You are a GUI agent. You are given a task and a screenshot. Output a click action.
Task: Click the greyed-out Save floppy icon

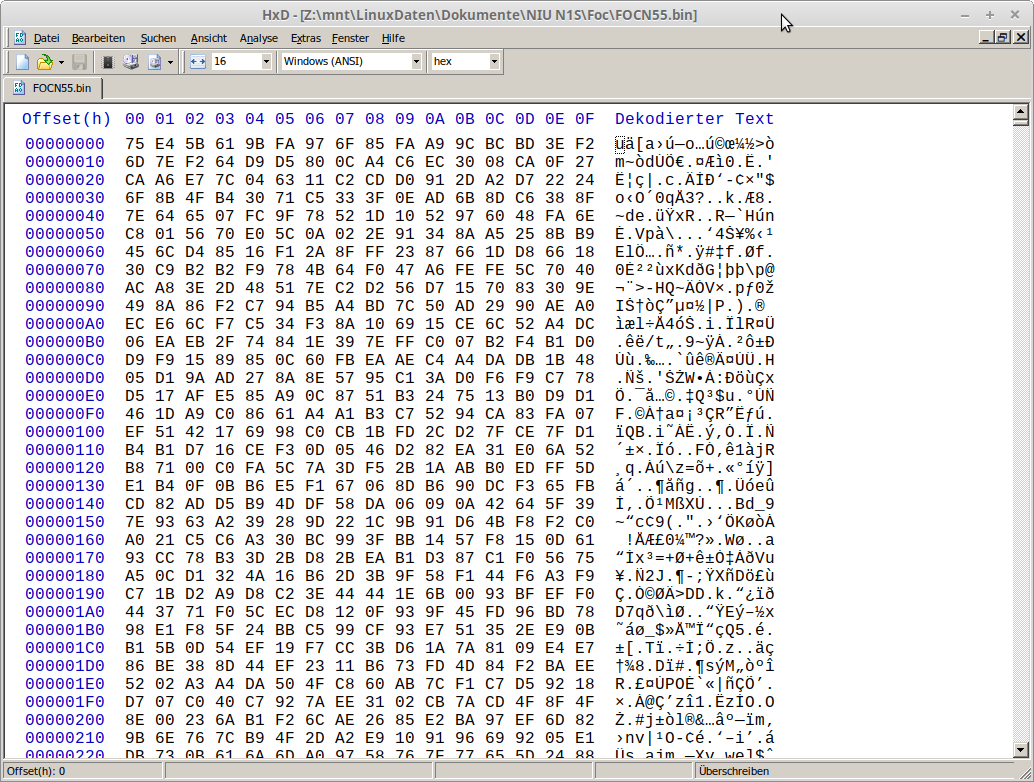(x=79, y=62)
